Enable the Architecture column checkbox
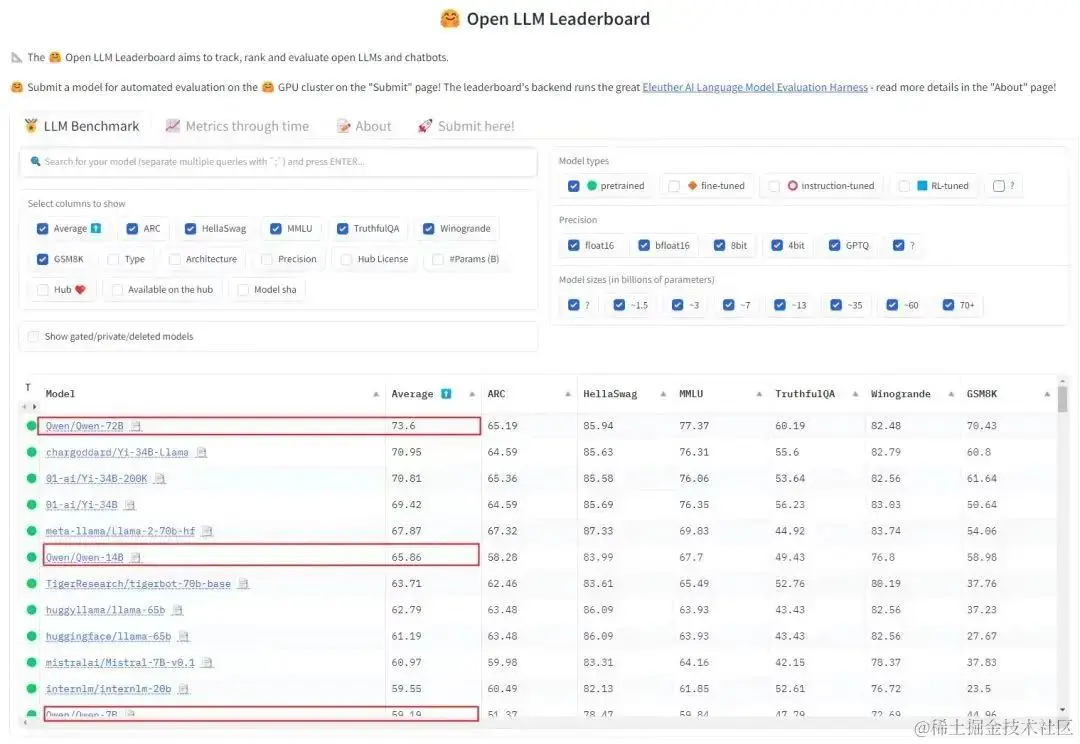Screen dimensions: 1080x744 click(x=175, y=259)
